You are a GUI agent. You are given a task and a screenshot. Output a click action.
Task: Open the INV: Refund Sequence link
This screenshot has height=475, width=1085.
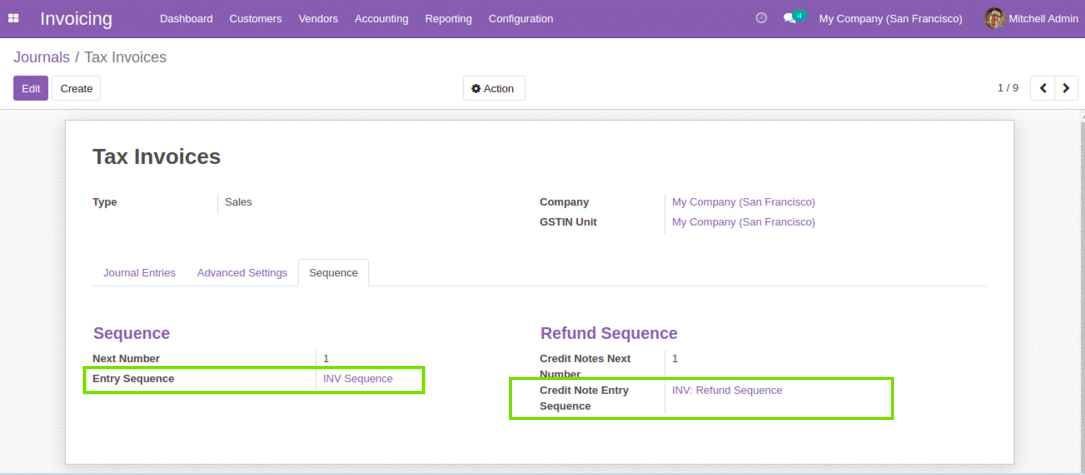pos(727,391)
